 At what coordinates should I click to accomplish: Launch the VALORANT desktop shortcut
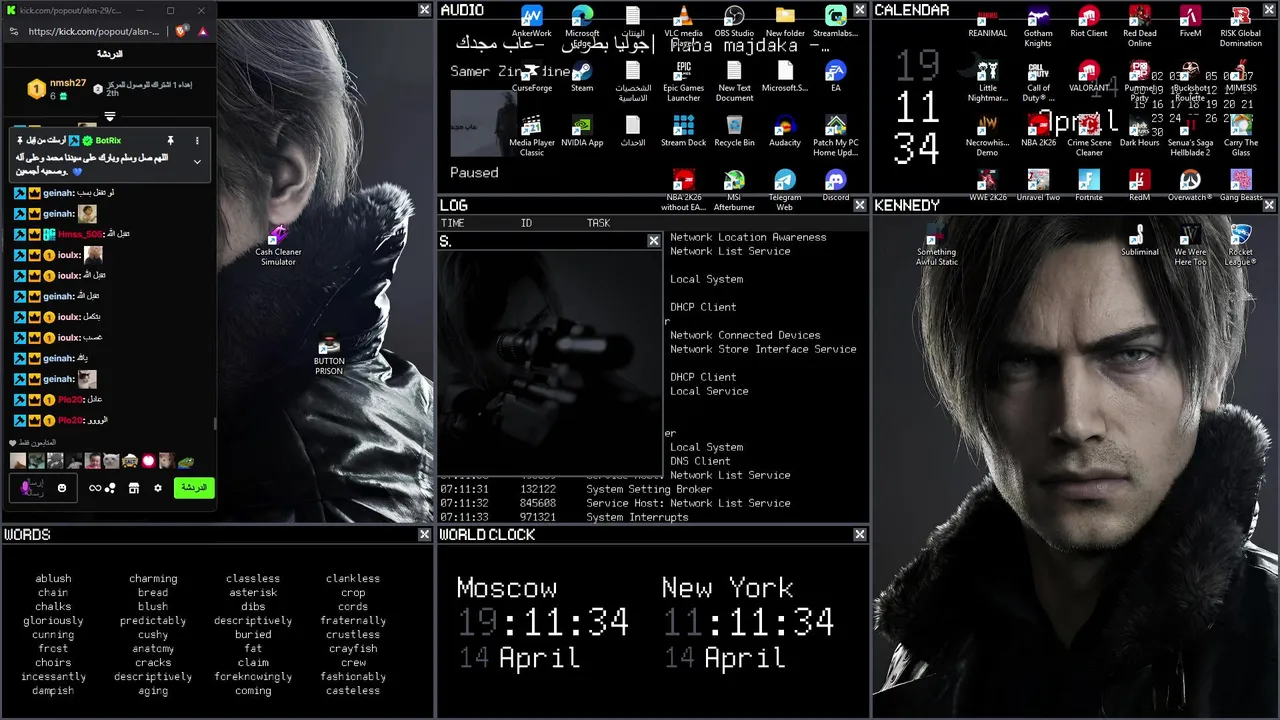tap(1089, 77)
